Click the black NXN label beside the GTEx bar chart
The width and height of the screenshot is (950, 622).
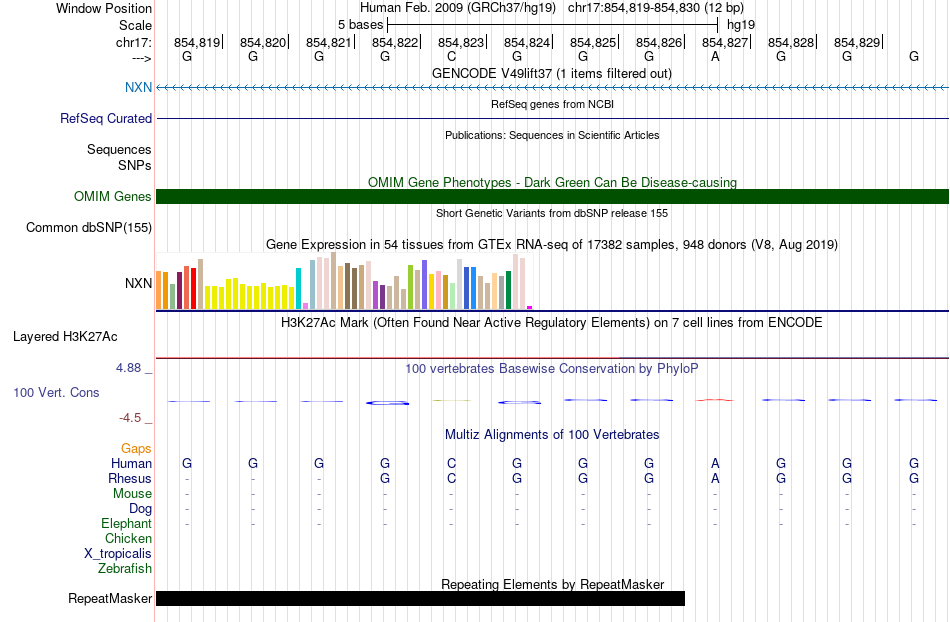pos(138,283)
